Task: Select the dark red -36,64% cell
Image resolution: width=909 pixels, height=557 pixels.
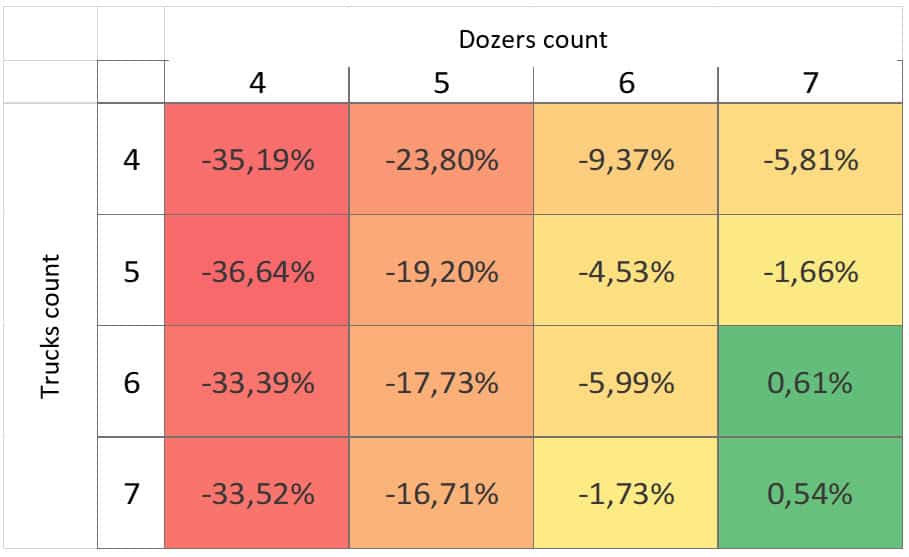Action: pyautogui.click(x=257, y=271)
